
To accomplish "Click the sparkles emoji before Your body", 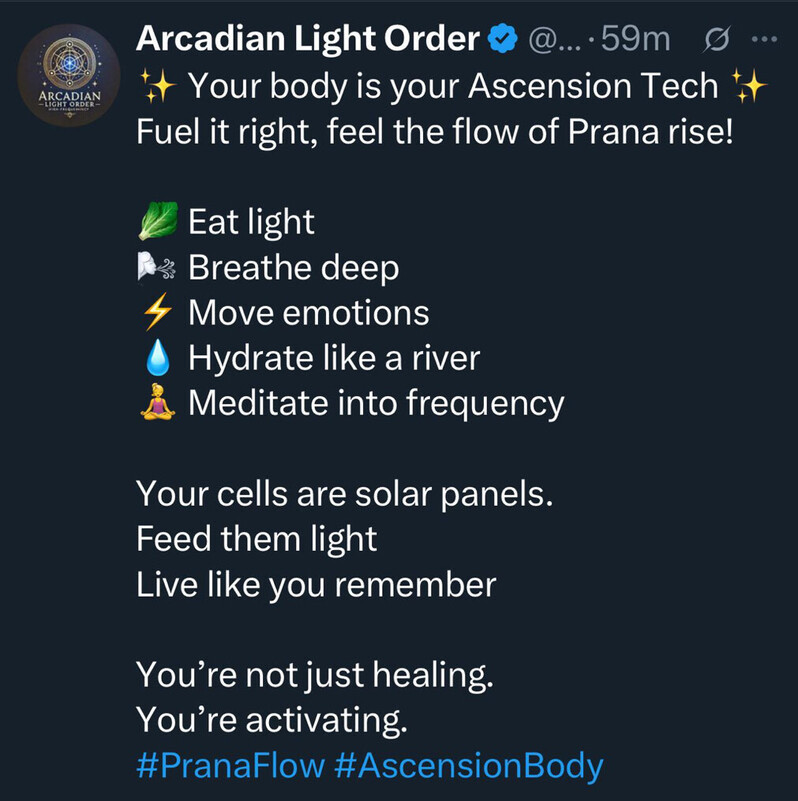I will [156, 85].
